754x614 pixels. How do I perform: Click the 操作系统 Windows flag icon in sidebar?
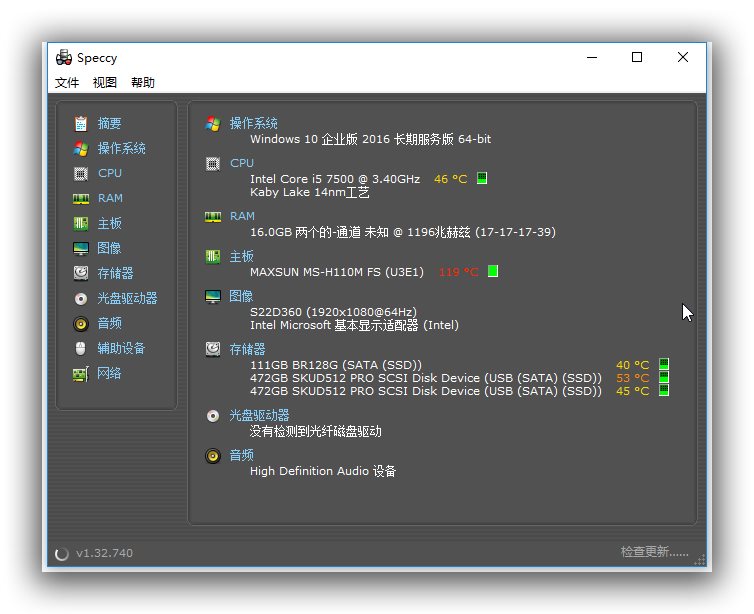click(81, 149)
